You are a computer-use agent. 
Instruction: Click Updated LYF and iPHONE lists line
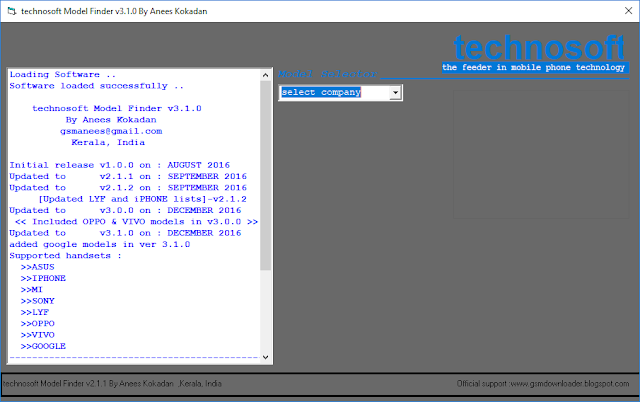142,199
